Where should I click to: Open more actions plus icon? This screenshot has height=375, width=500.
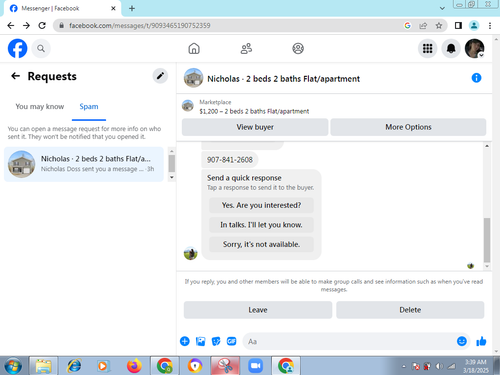pyautogui.click(x=185, y=341)
